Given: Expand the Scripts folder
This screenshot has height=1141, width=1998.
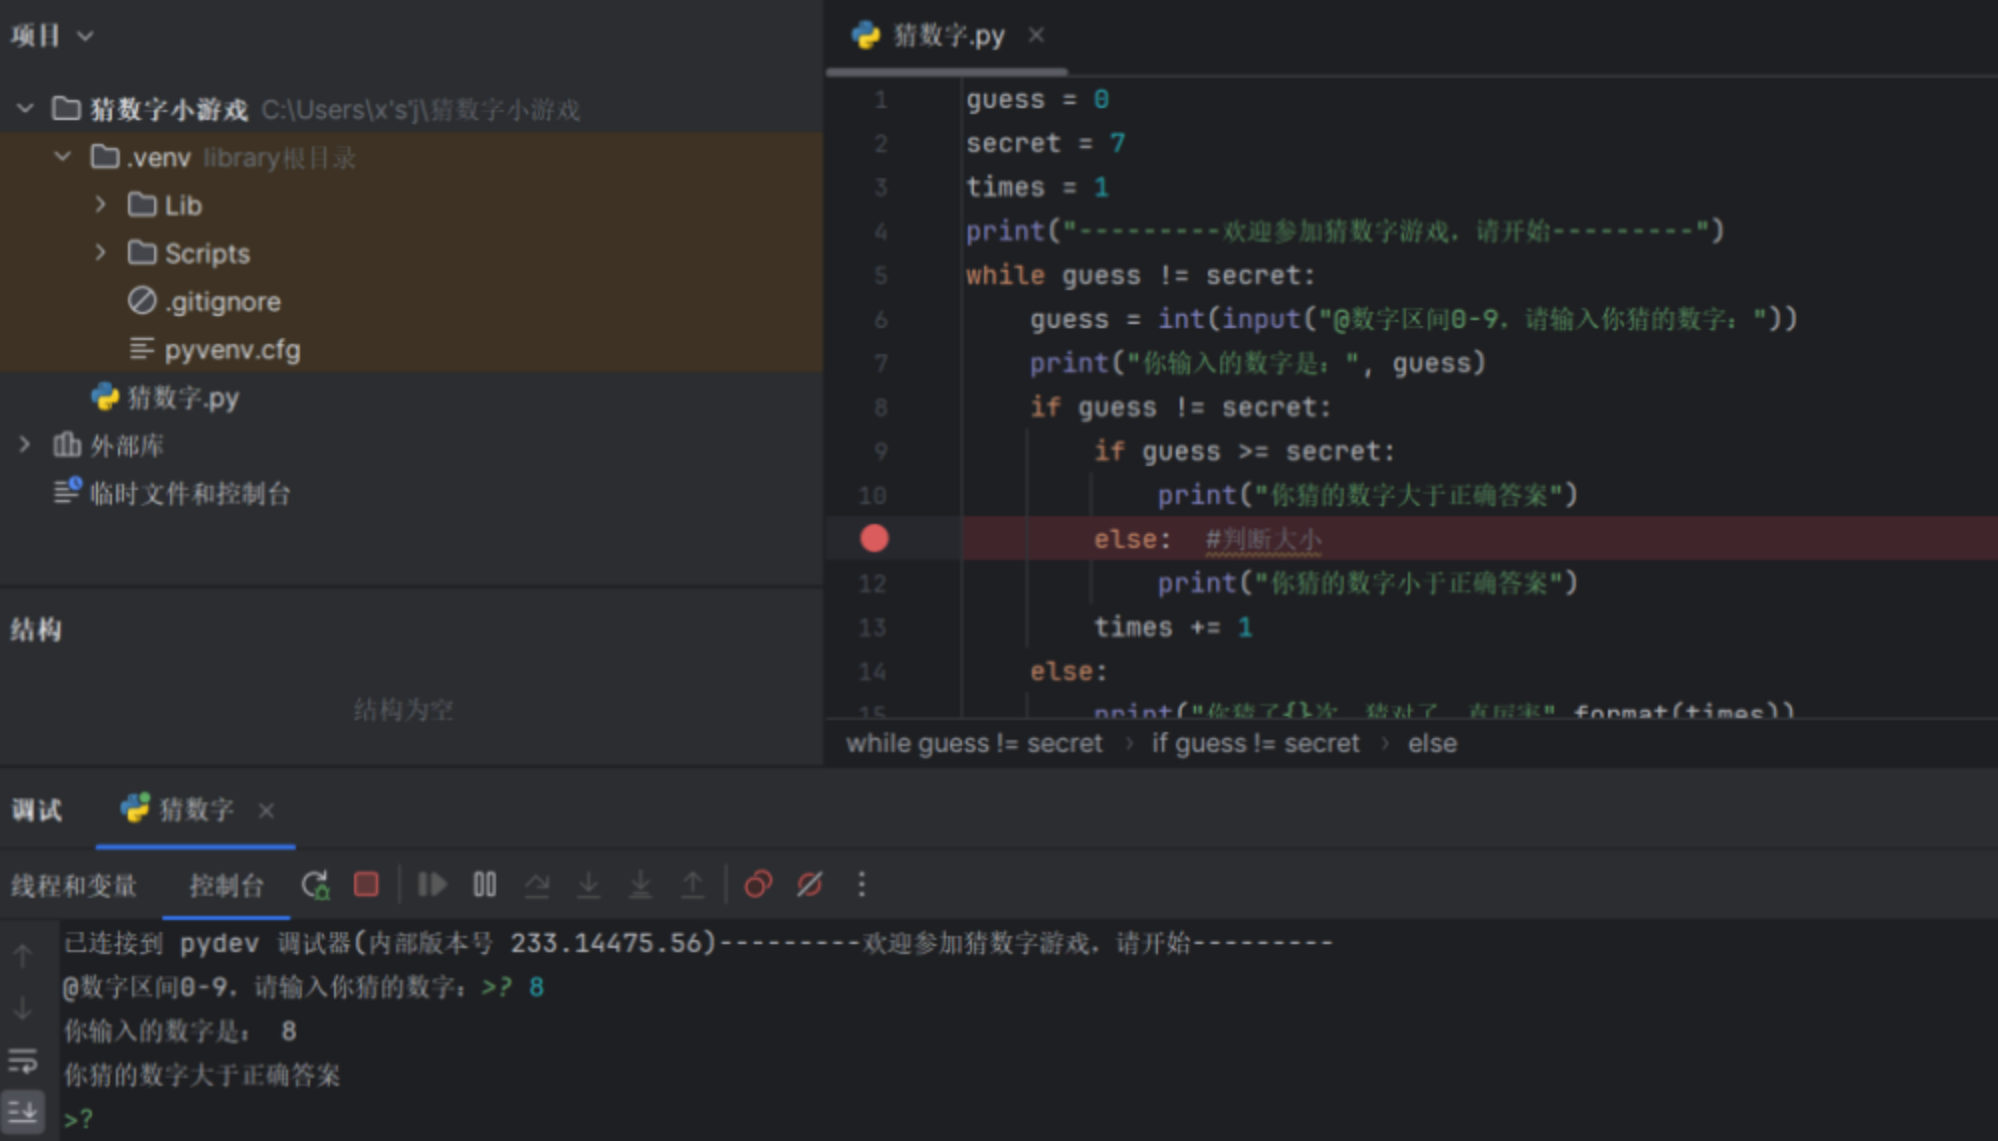Looking at the screenshot, I should click(100, 253).
